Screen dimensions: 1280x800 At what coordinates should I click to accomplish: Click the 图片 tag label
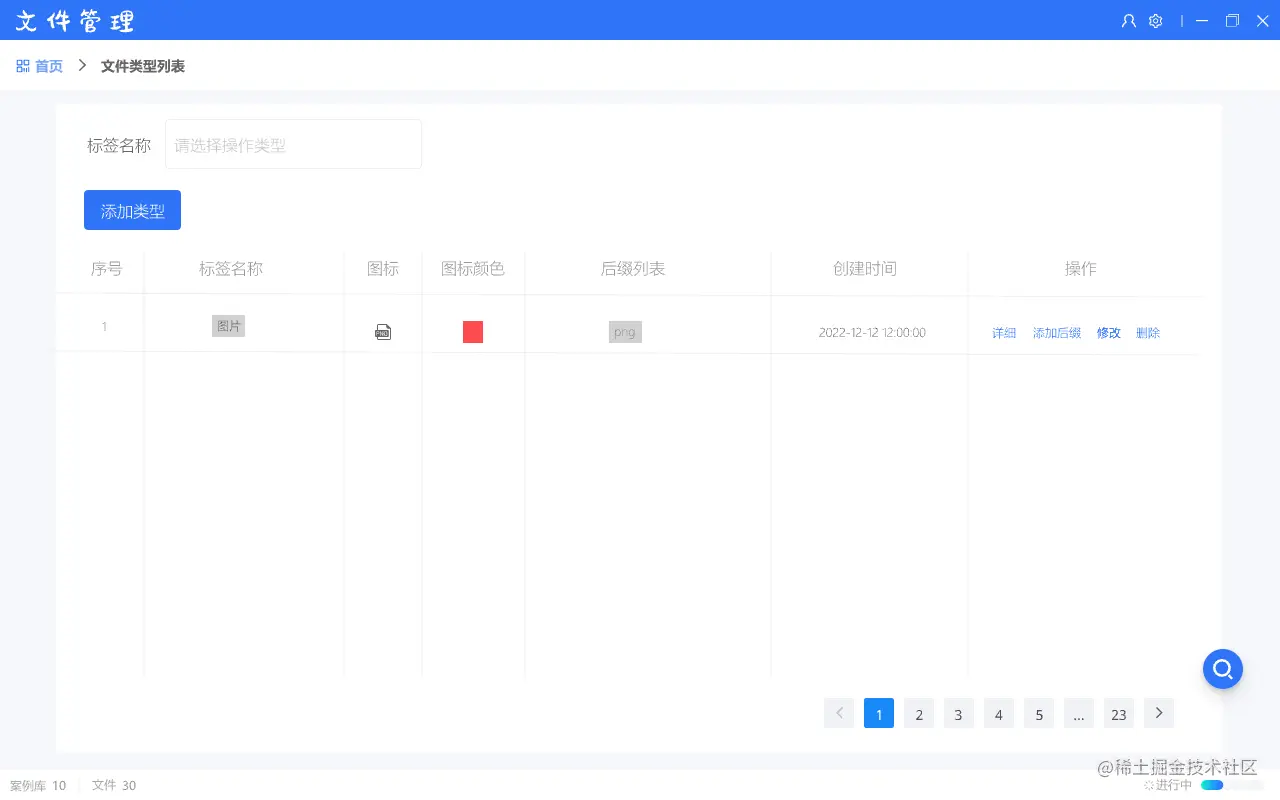click(x=228, y=326)
